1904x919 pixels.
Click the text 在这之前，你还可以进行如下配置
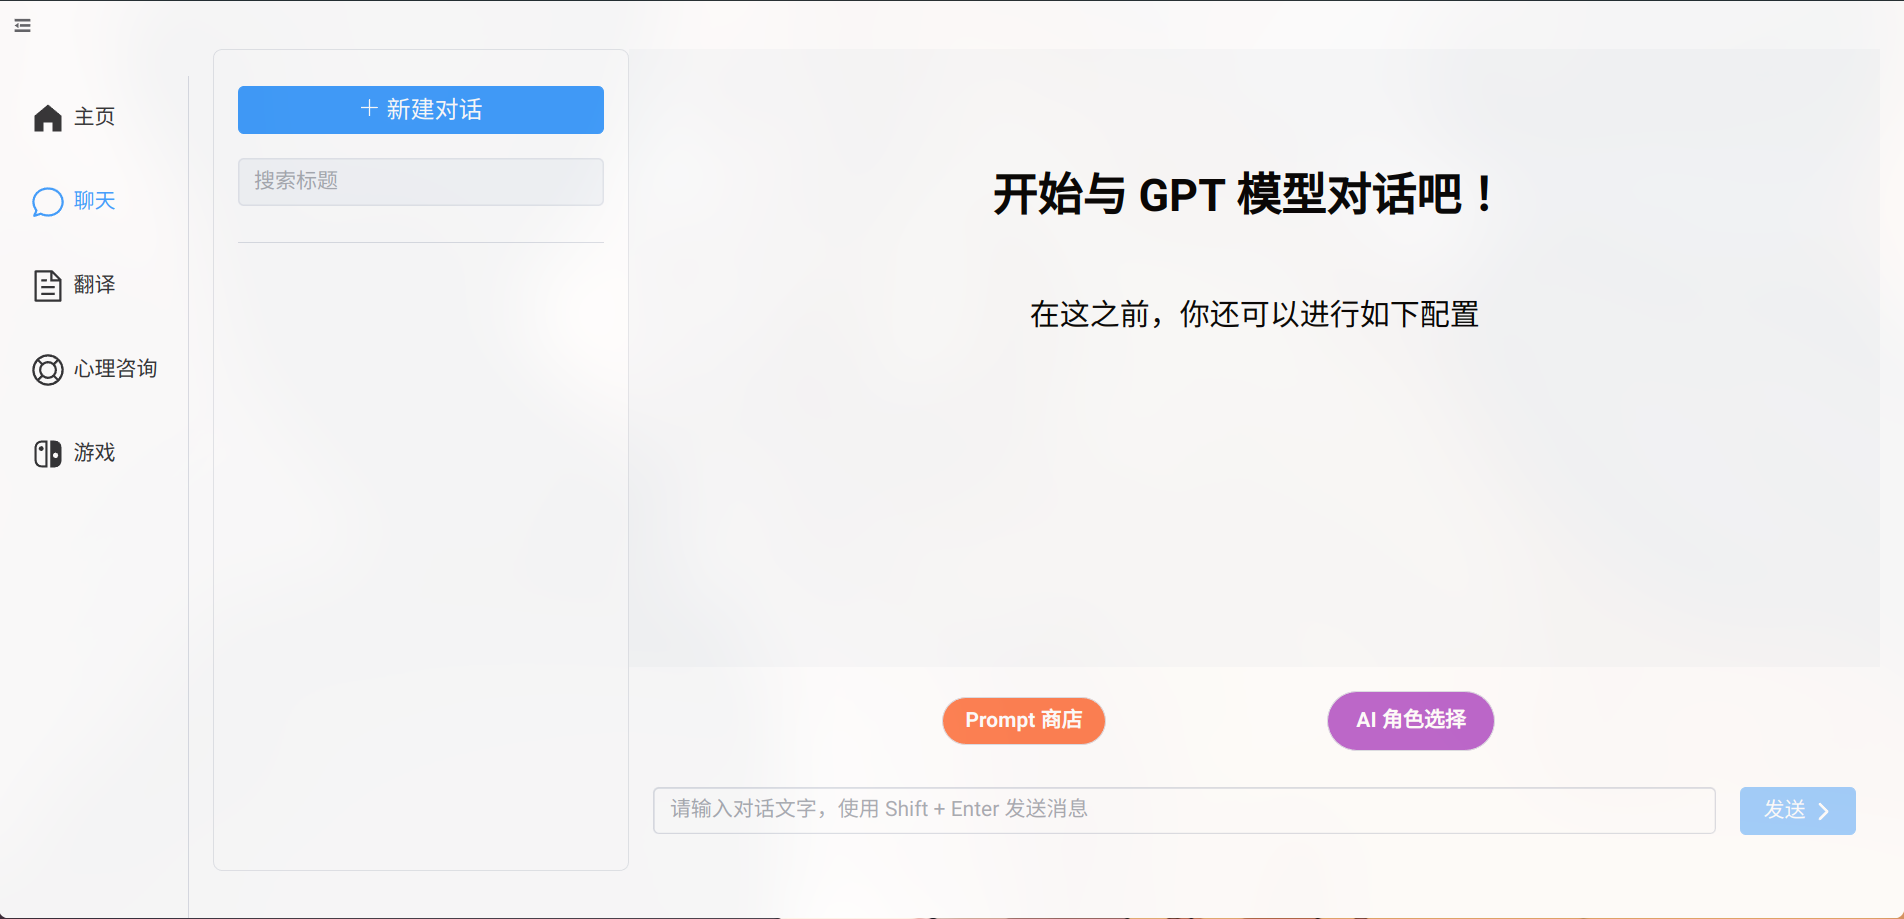[1255, 315]
